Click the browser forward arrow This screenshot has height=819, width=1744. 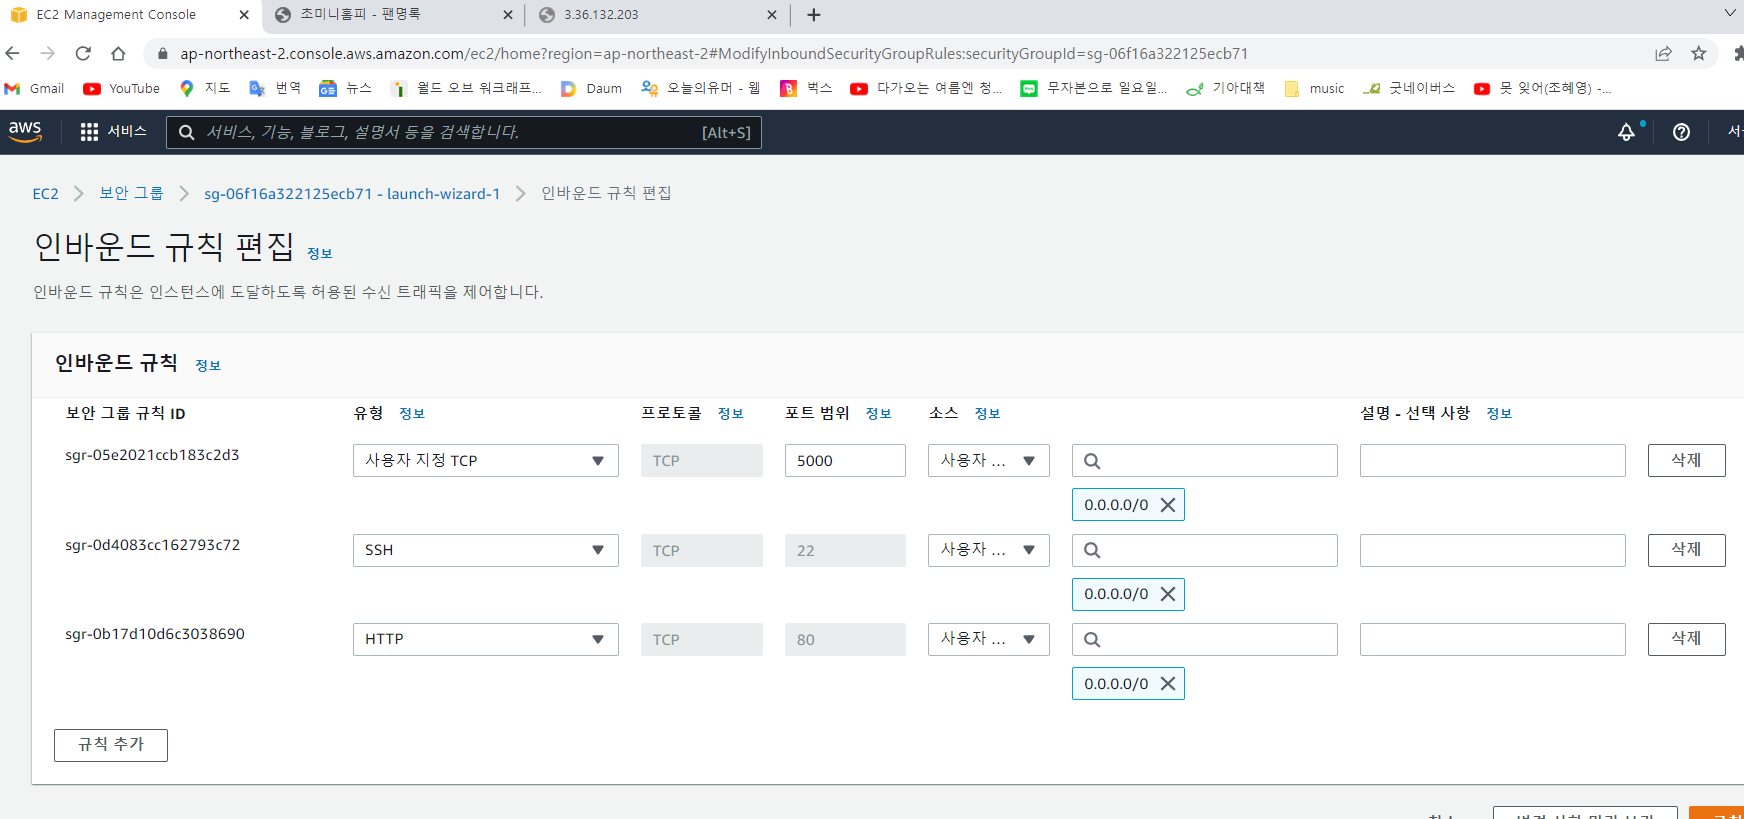tap(48, 53)
